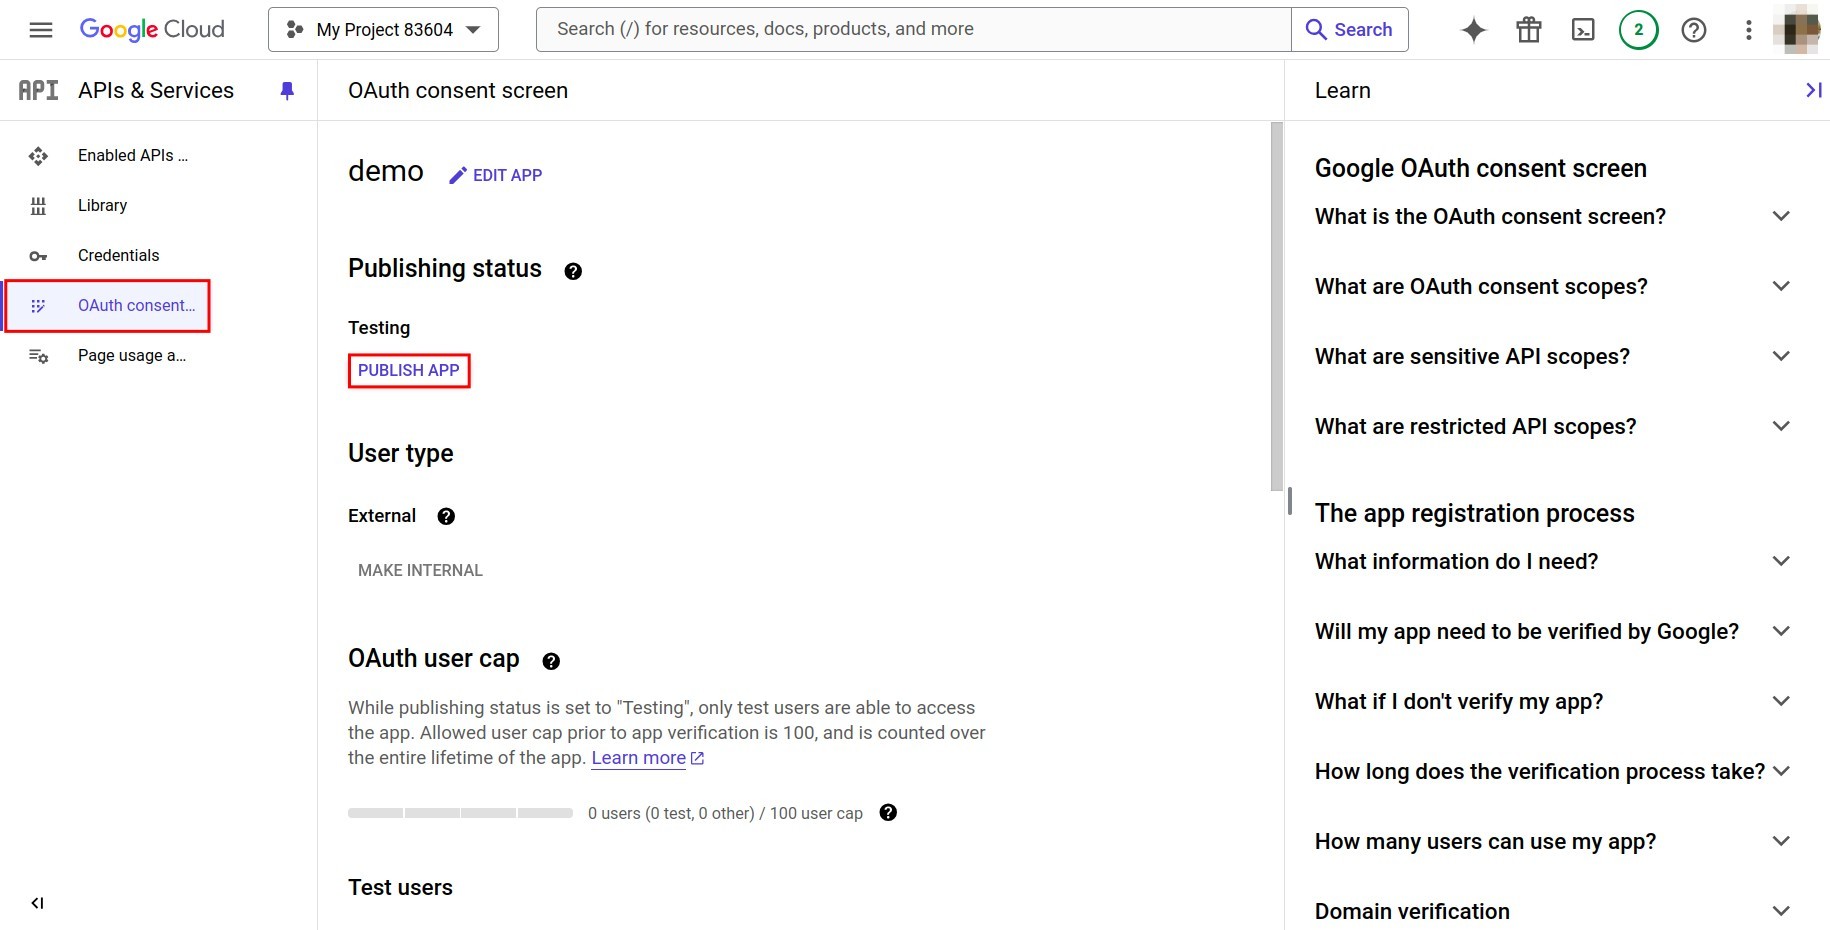This screenshot has height=930, width=1830.
Task: Activate Cloud Shell terminal icon
Action: coord(1583,30)
